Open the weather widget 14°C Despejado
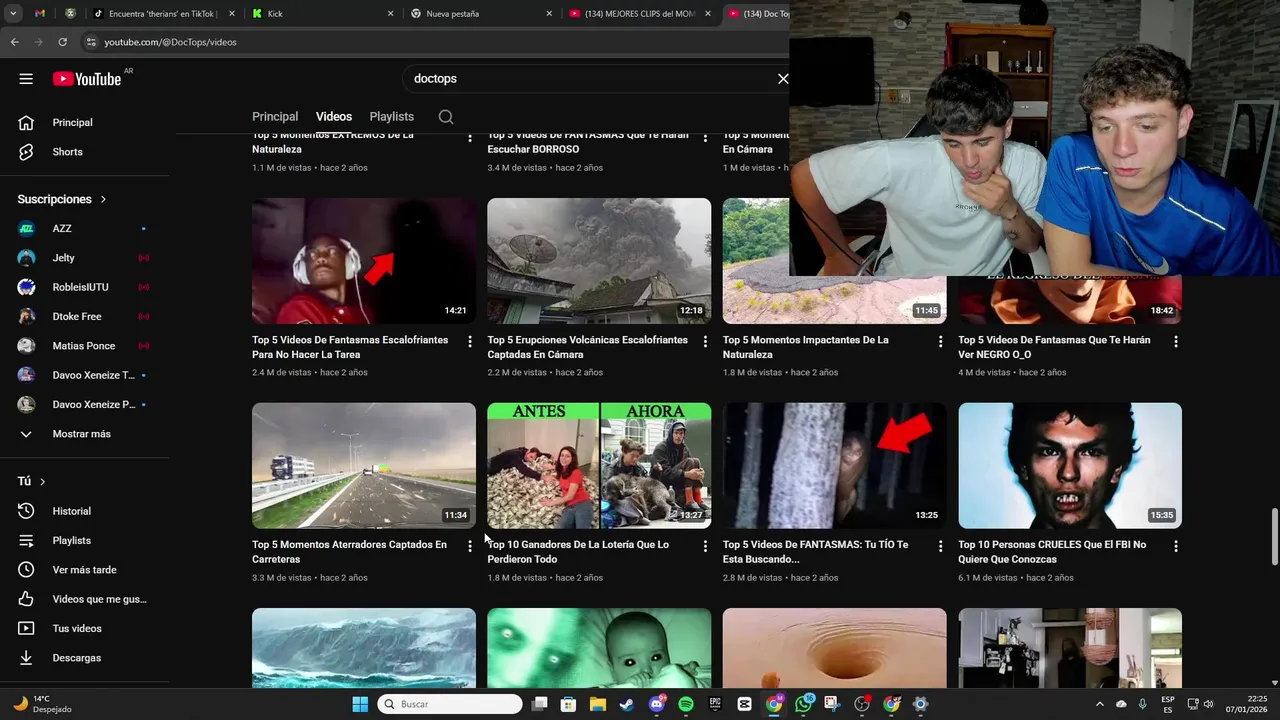The height and width of the screenshot is (720, 1280). pyautogui.click(x=43, y=704)
